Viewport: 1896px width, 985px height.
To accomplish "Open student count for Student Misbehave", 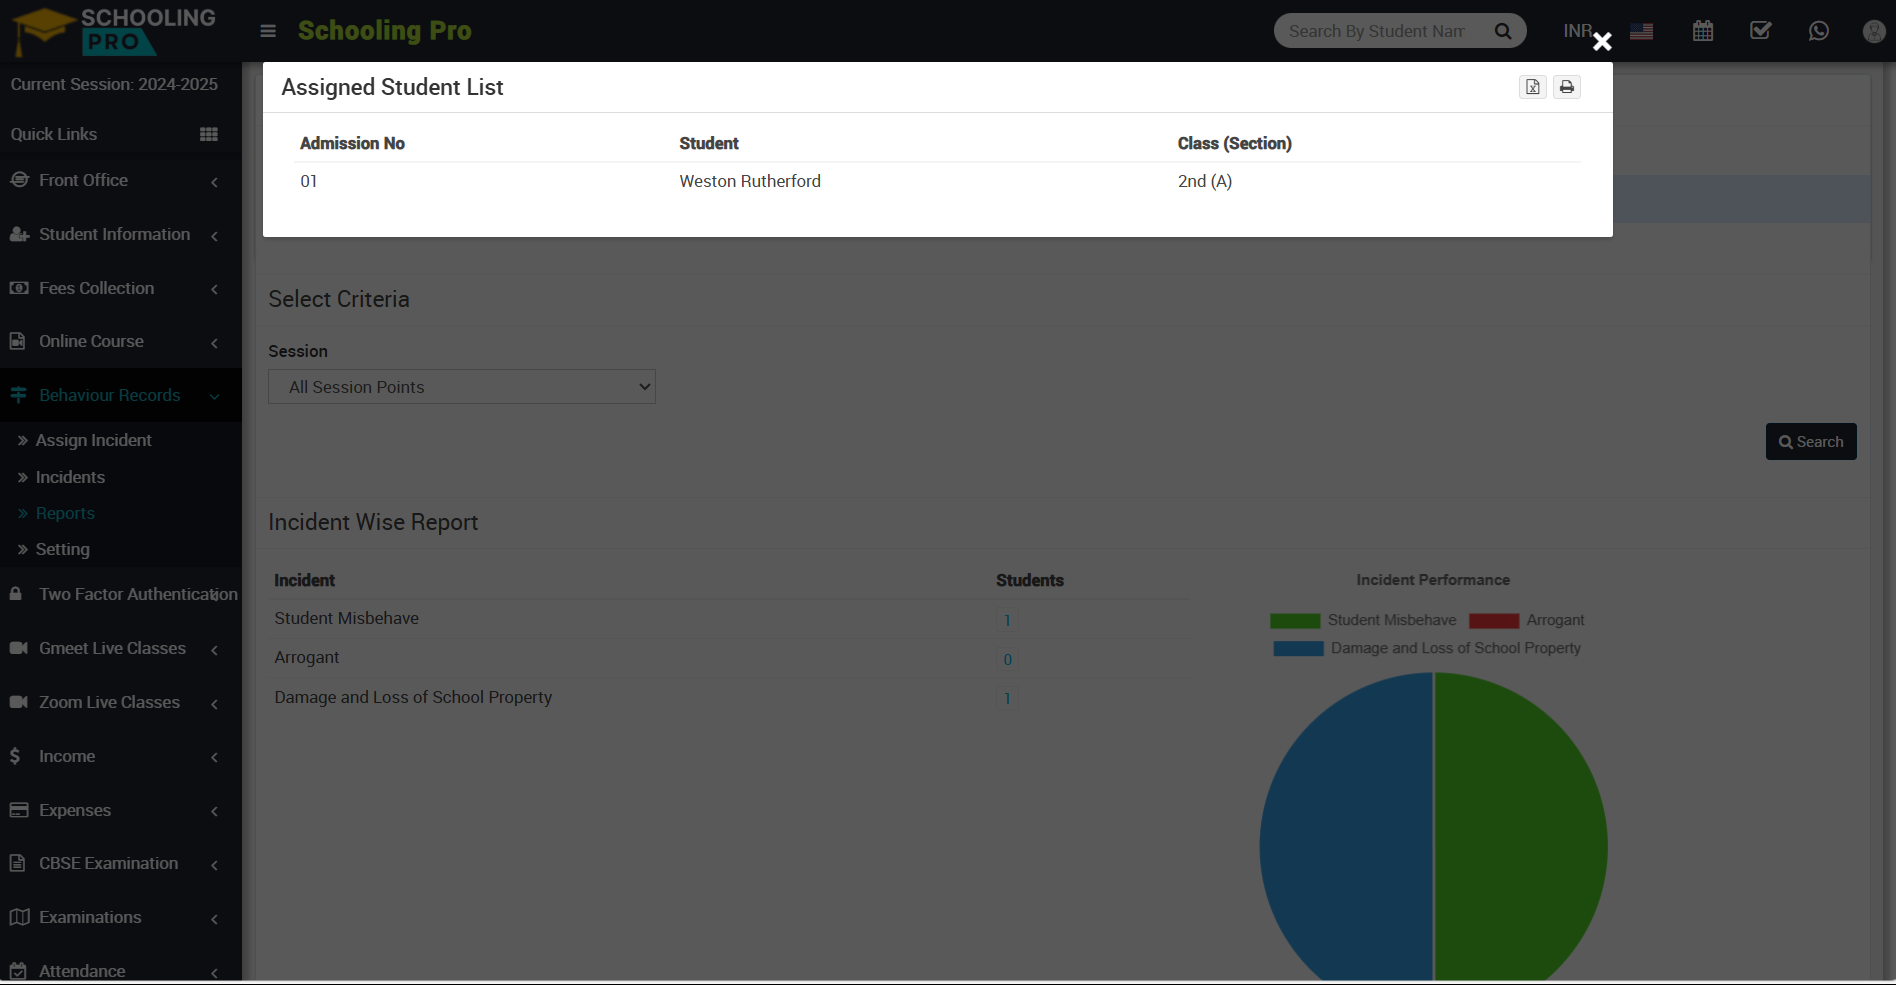I will pyautogui.click(x=1007, y=620).
